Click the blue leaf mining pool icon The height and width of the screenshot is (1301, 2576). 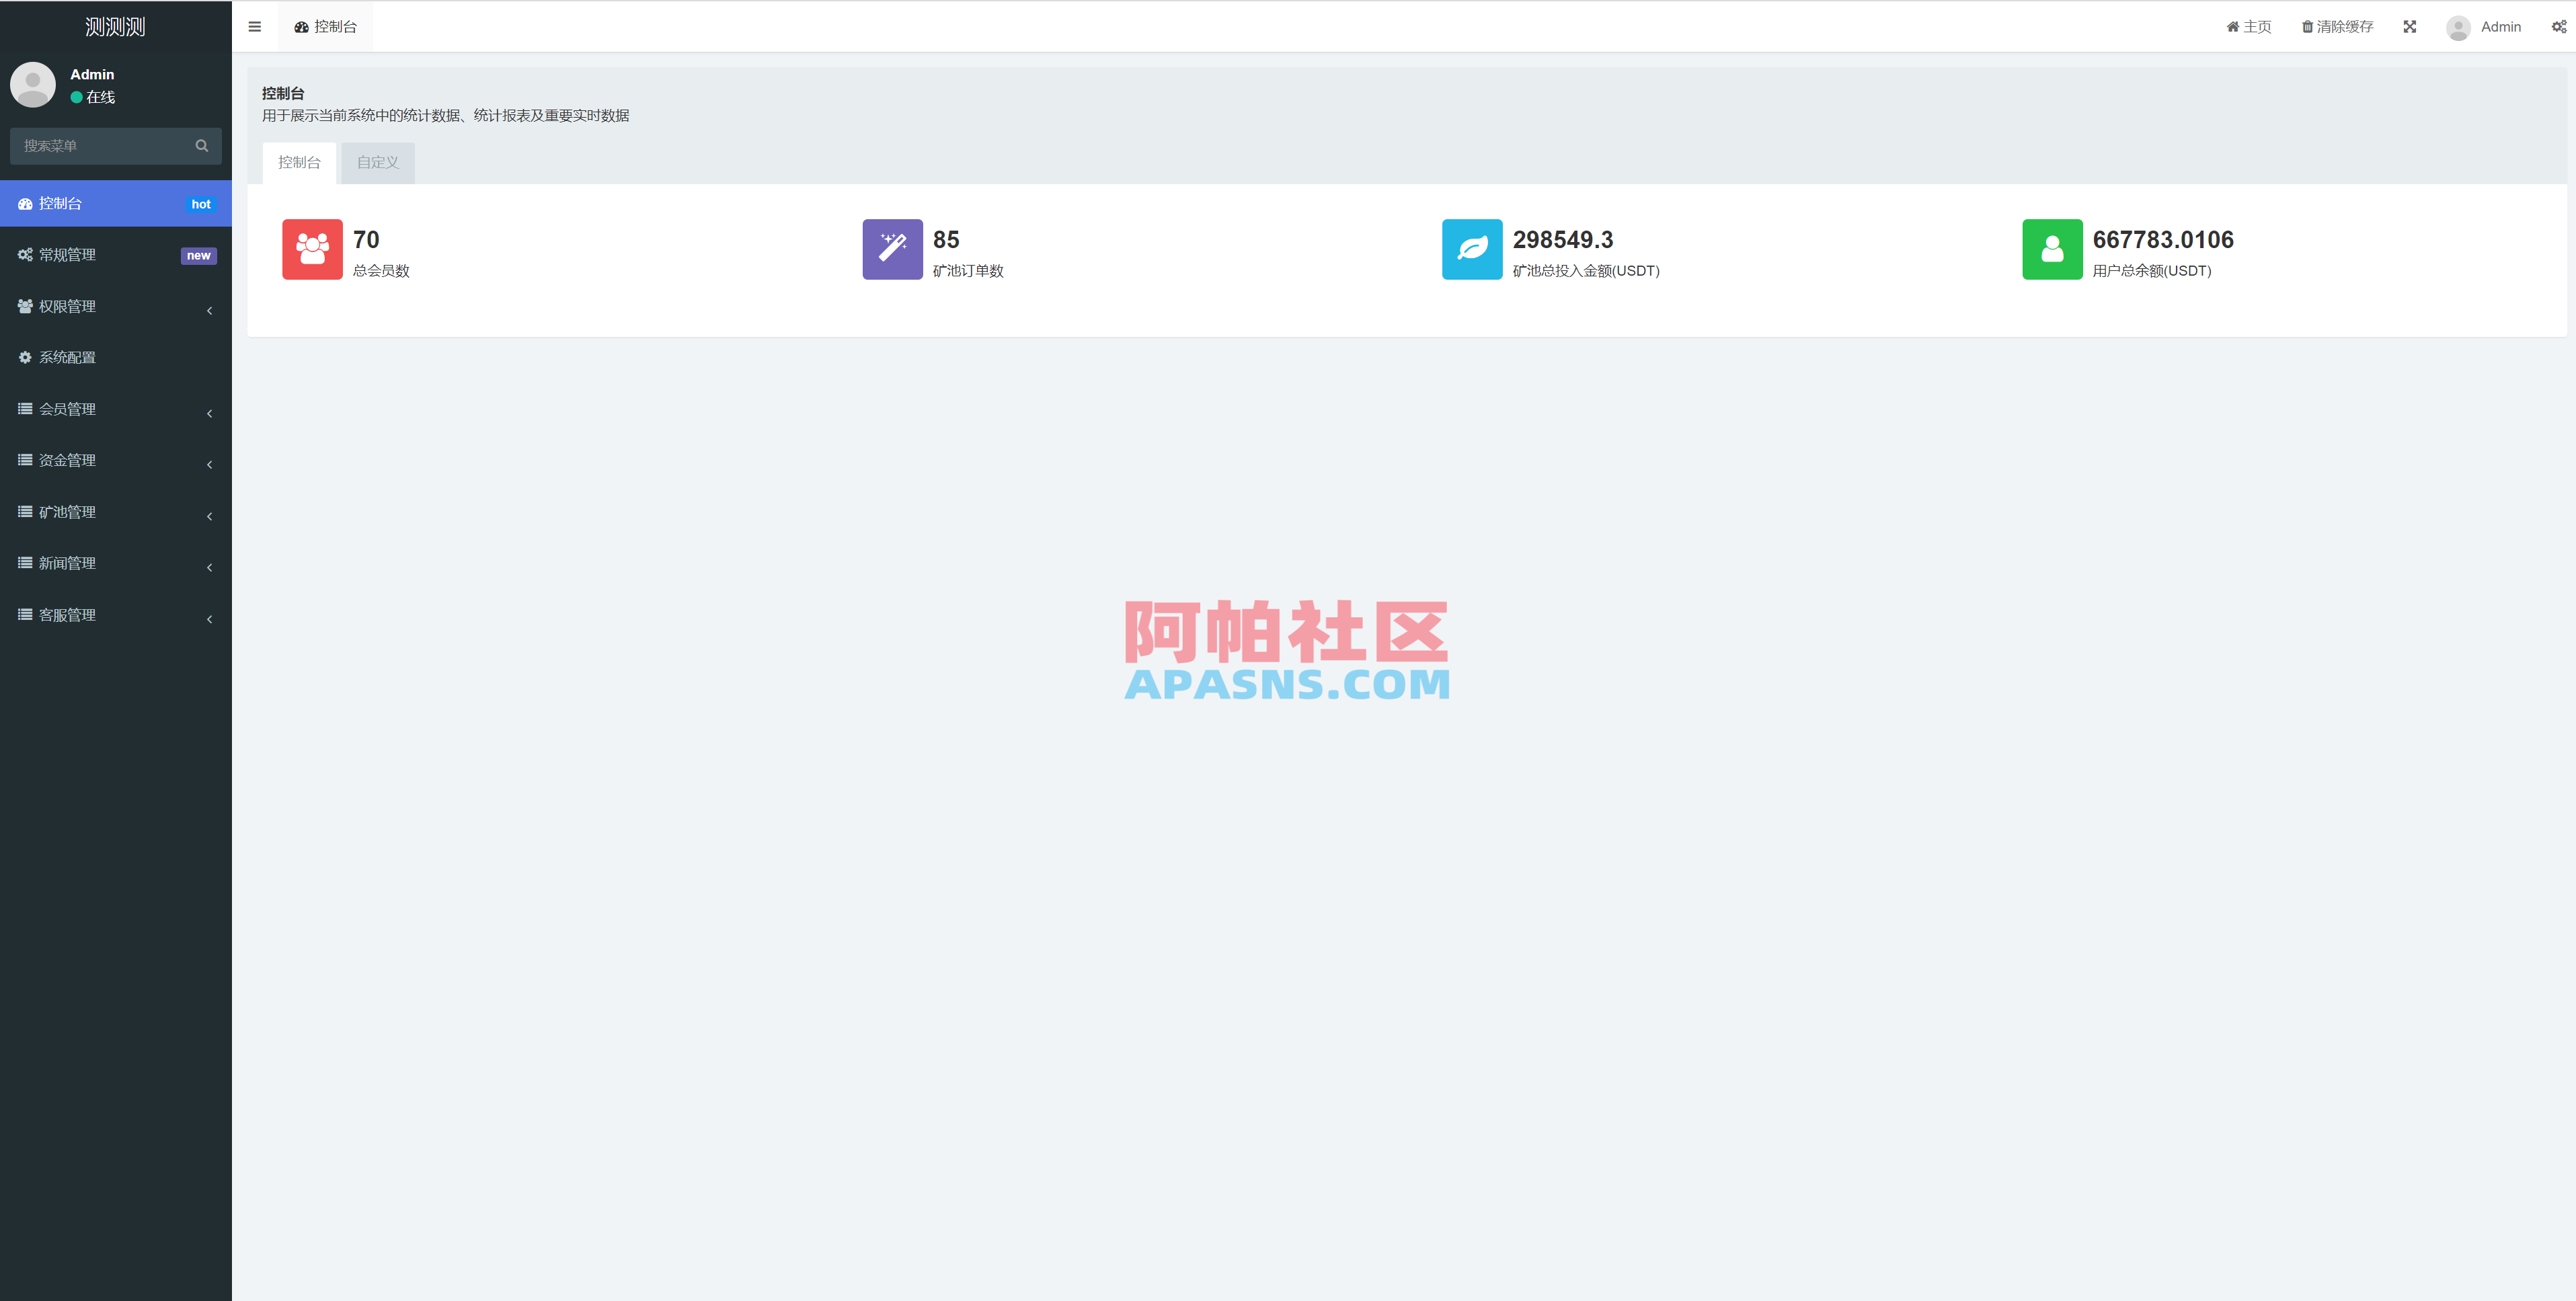pyautogui.click(x=1471, y=249)
